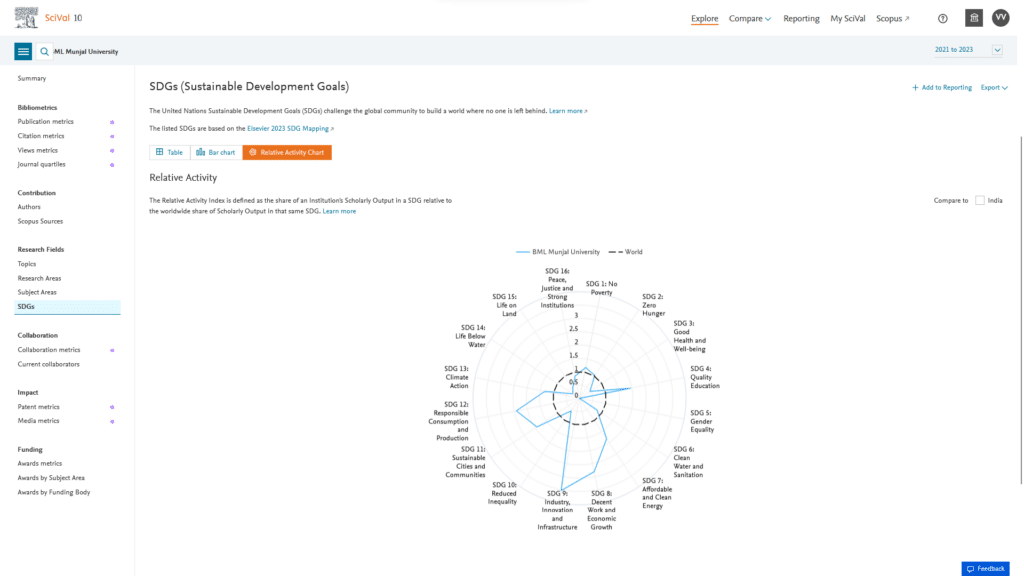This screenshot has width=1024, height=576.
Task: Click the Elsevier tree logo
Action: point(26,18)
